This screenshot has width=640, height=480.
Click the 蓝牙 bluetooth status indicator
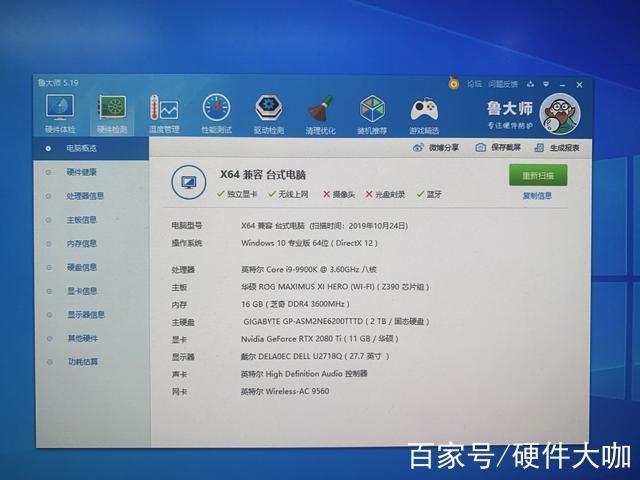click(429, 194)
